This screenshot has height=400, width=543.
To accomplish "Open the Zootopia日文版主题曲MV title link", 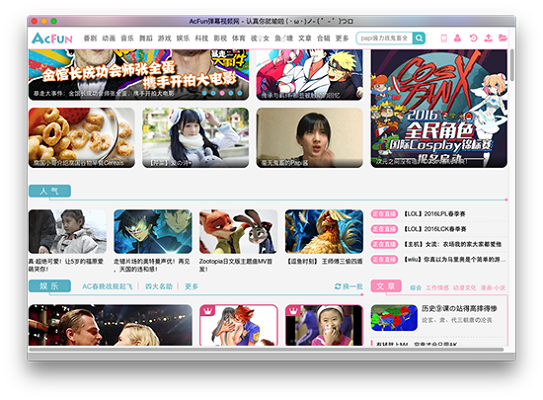I will coord(236,265).
